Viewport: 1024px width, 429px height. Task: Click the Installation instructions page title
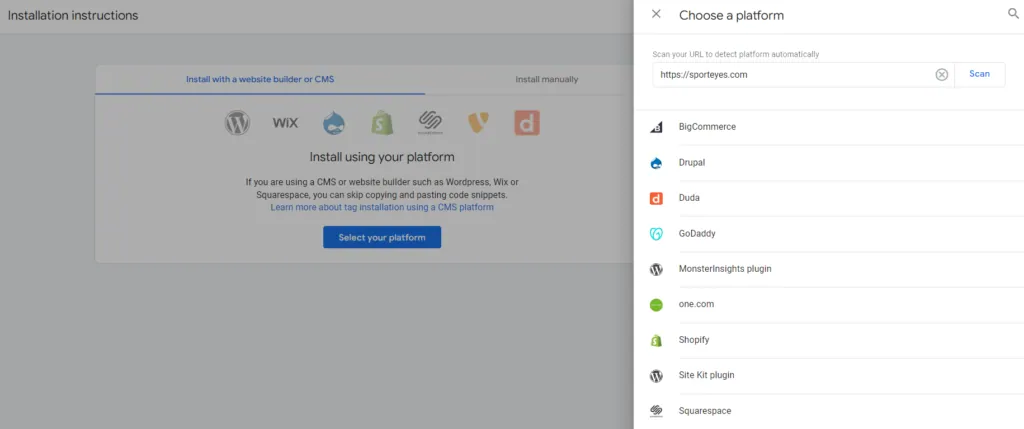[x=73, y=15]
